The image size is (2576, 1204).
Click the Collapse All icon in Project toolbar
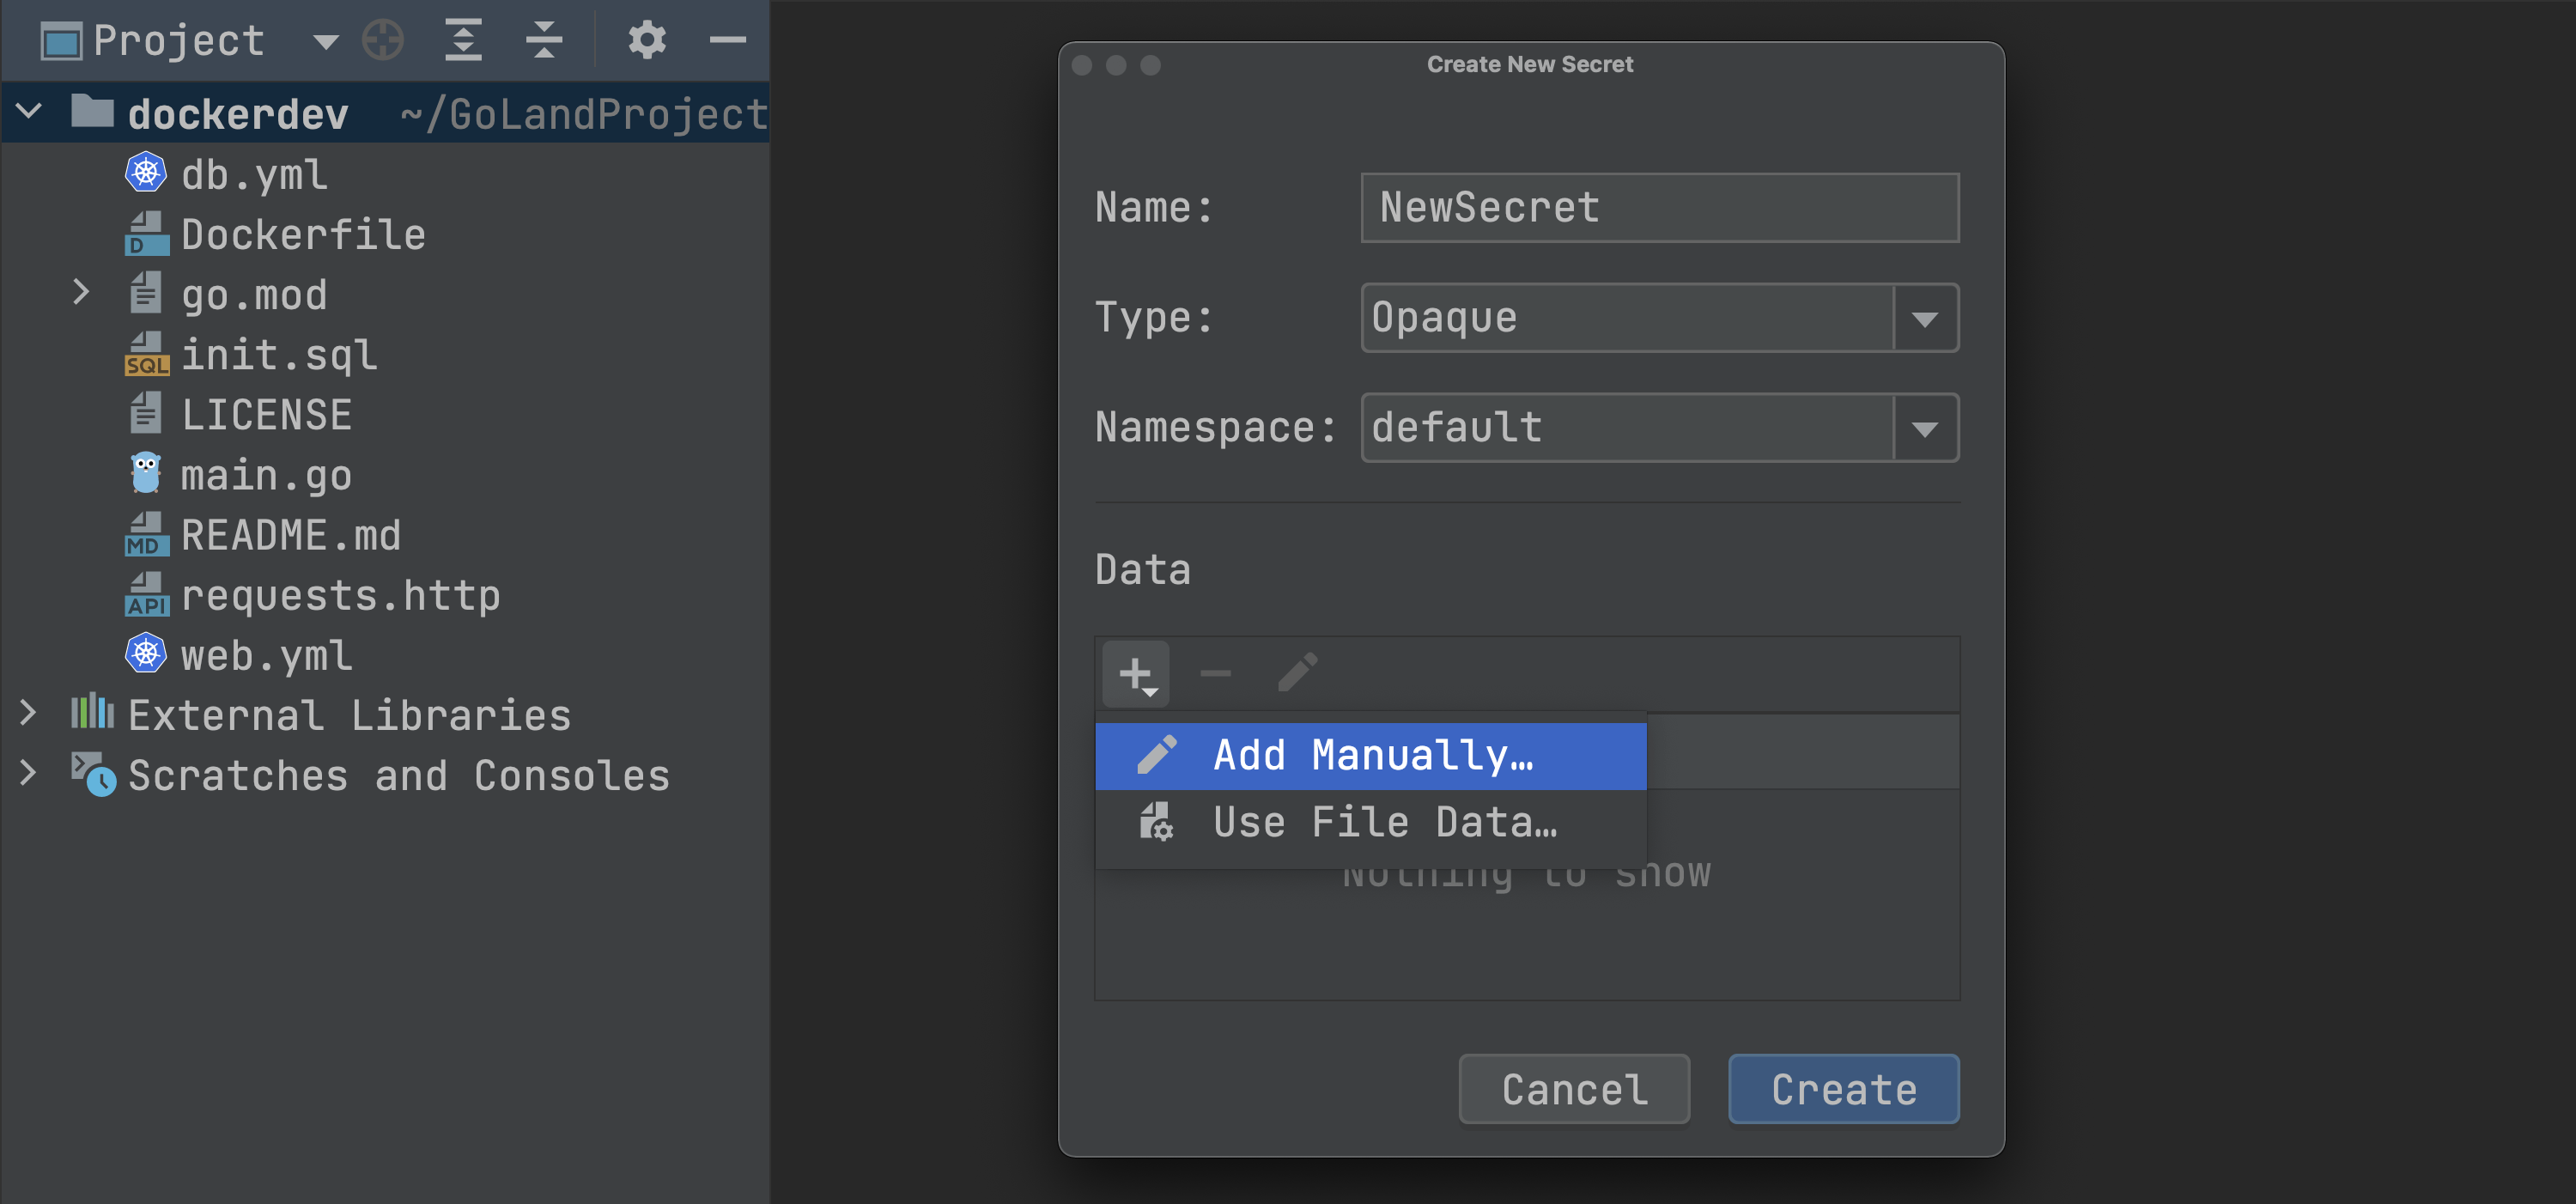pyautogui.click(x=544, y=40)
